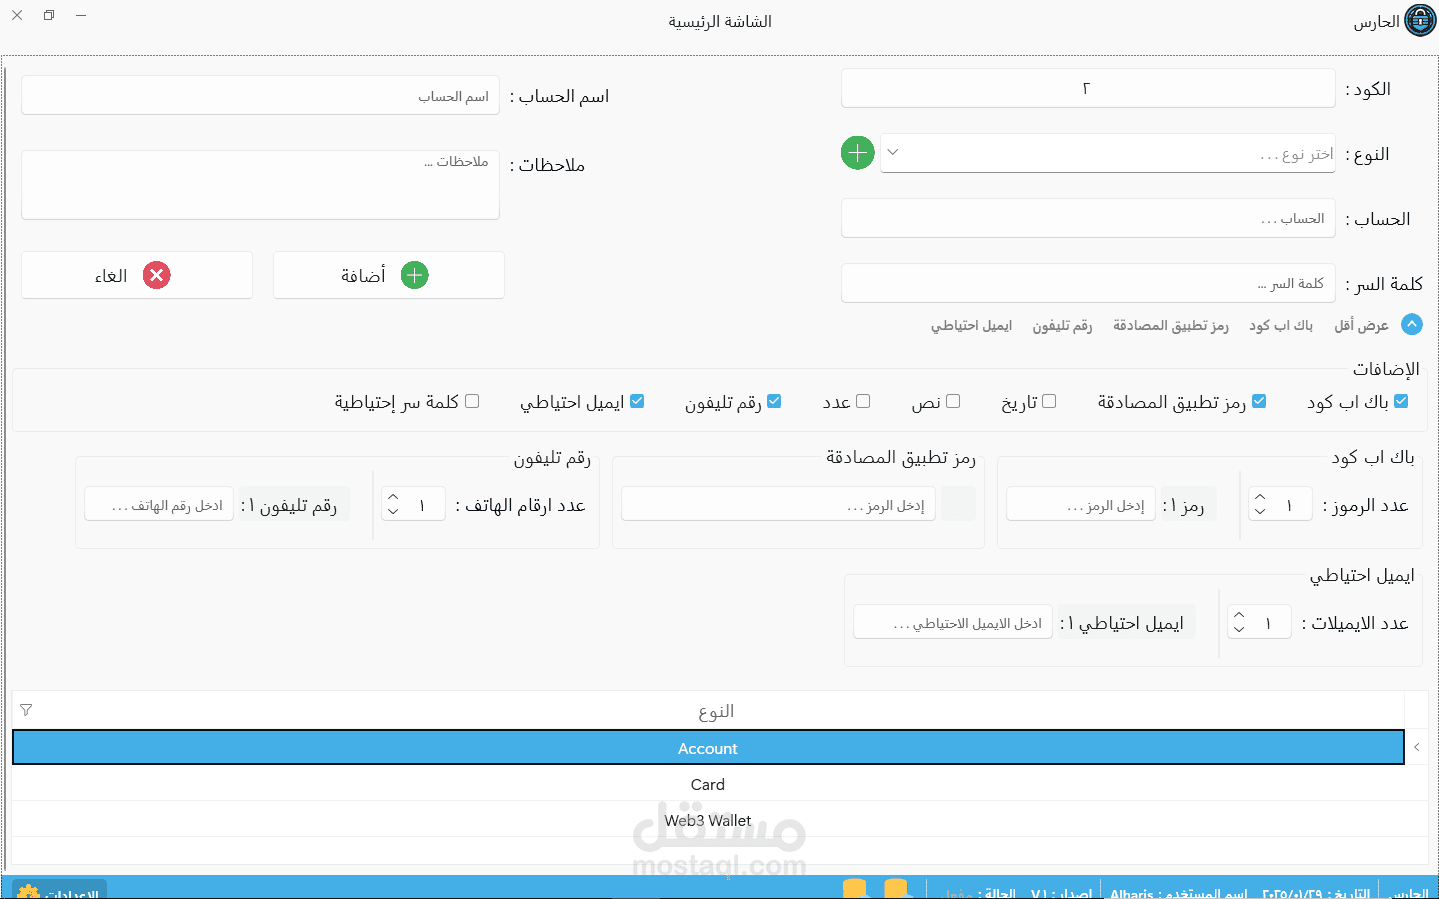Click the green plus icon beside the type dropdown
The width and height of the screenshot is (1439, 899).
(858, 153)
